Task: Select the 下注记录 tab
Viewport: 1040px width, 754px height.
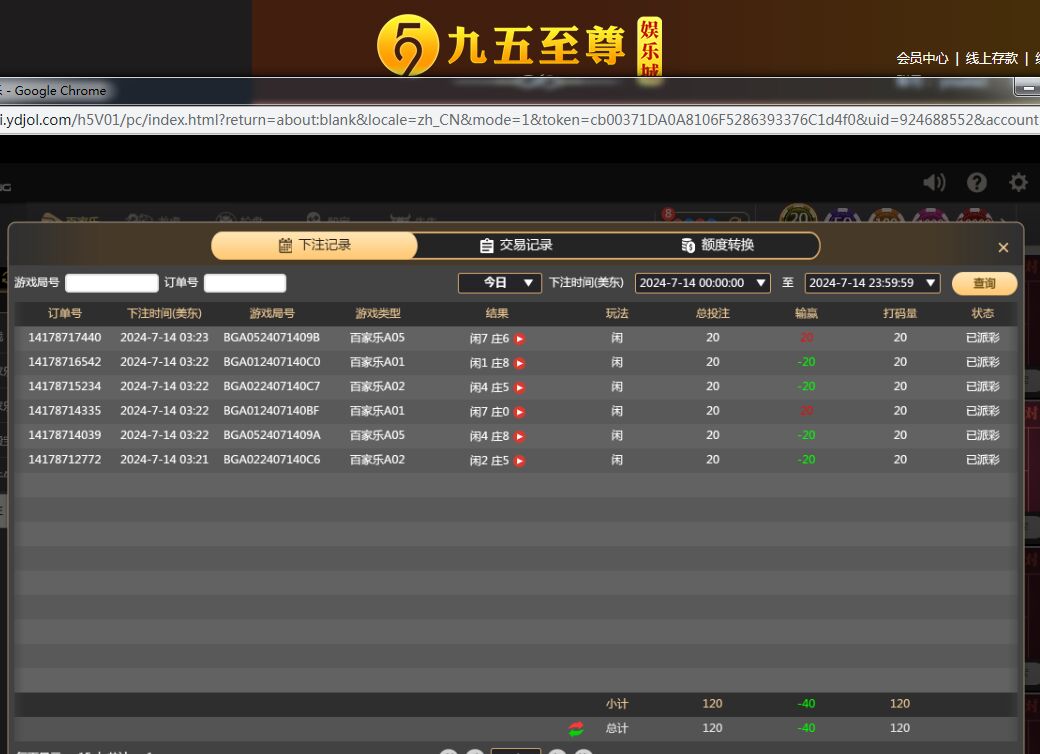Action: click(x=314, y=245)
